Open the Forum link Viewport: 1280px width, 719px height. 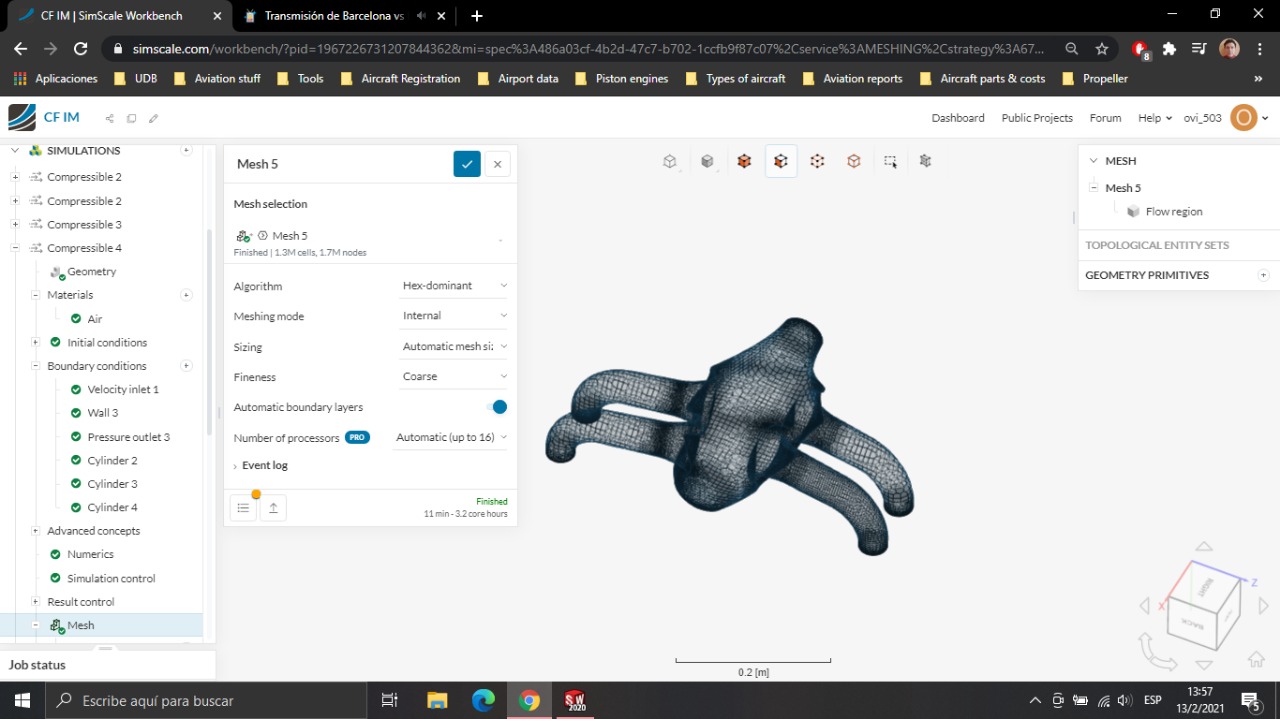(x=1105, y=118)
